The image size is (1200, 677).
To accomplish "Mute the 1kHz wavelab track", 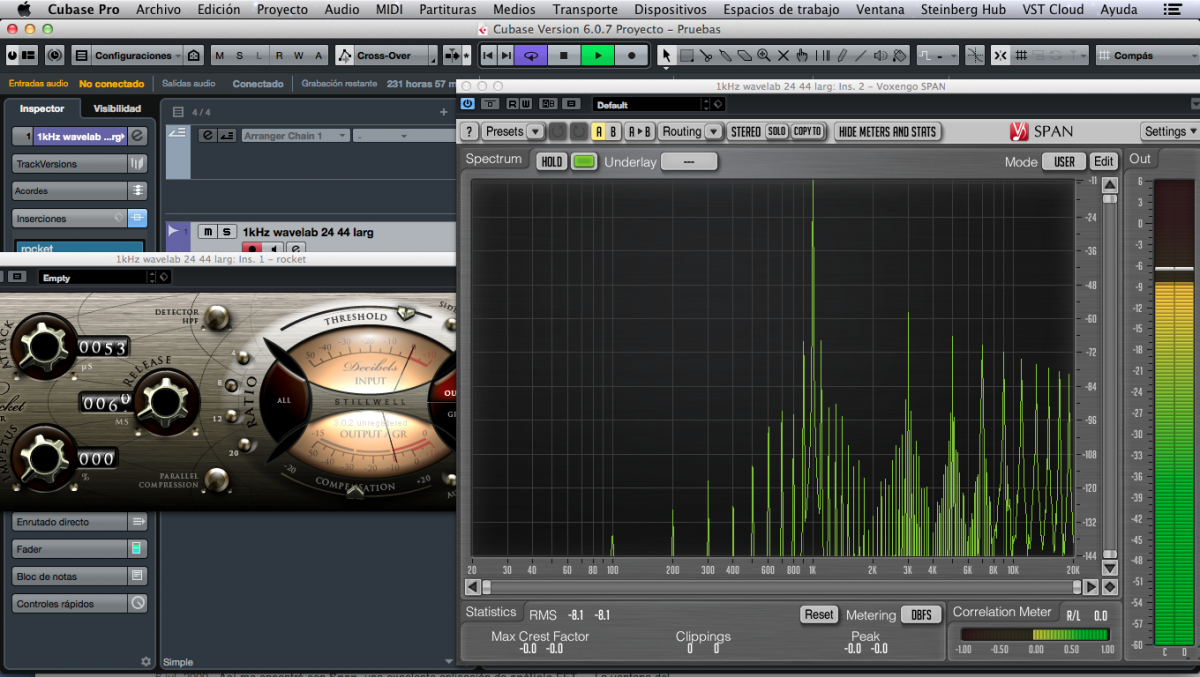I will 206,232.
